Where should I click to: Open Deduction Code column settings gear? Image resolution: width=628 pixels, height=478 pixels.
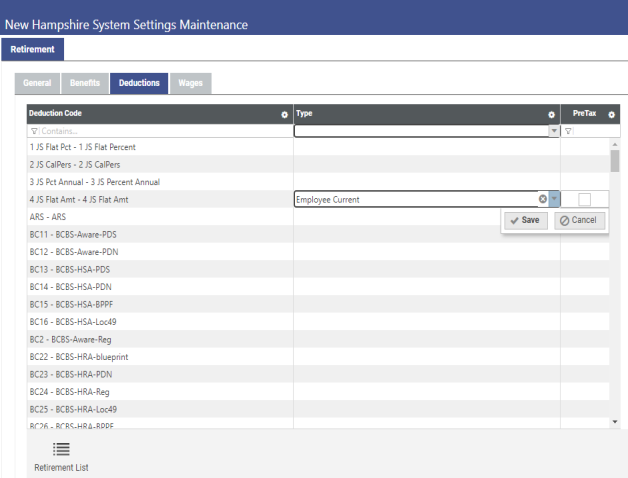(285, 115)
